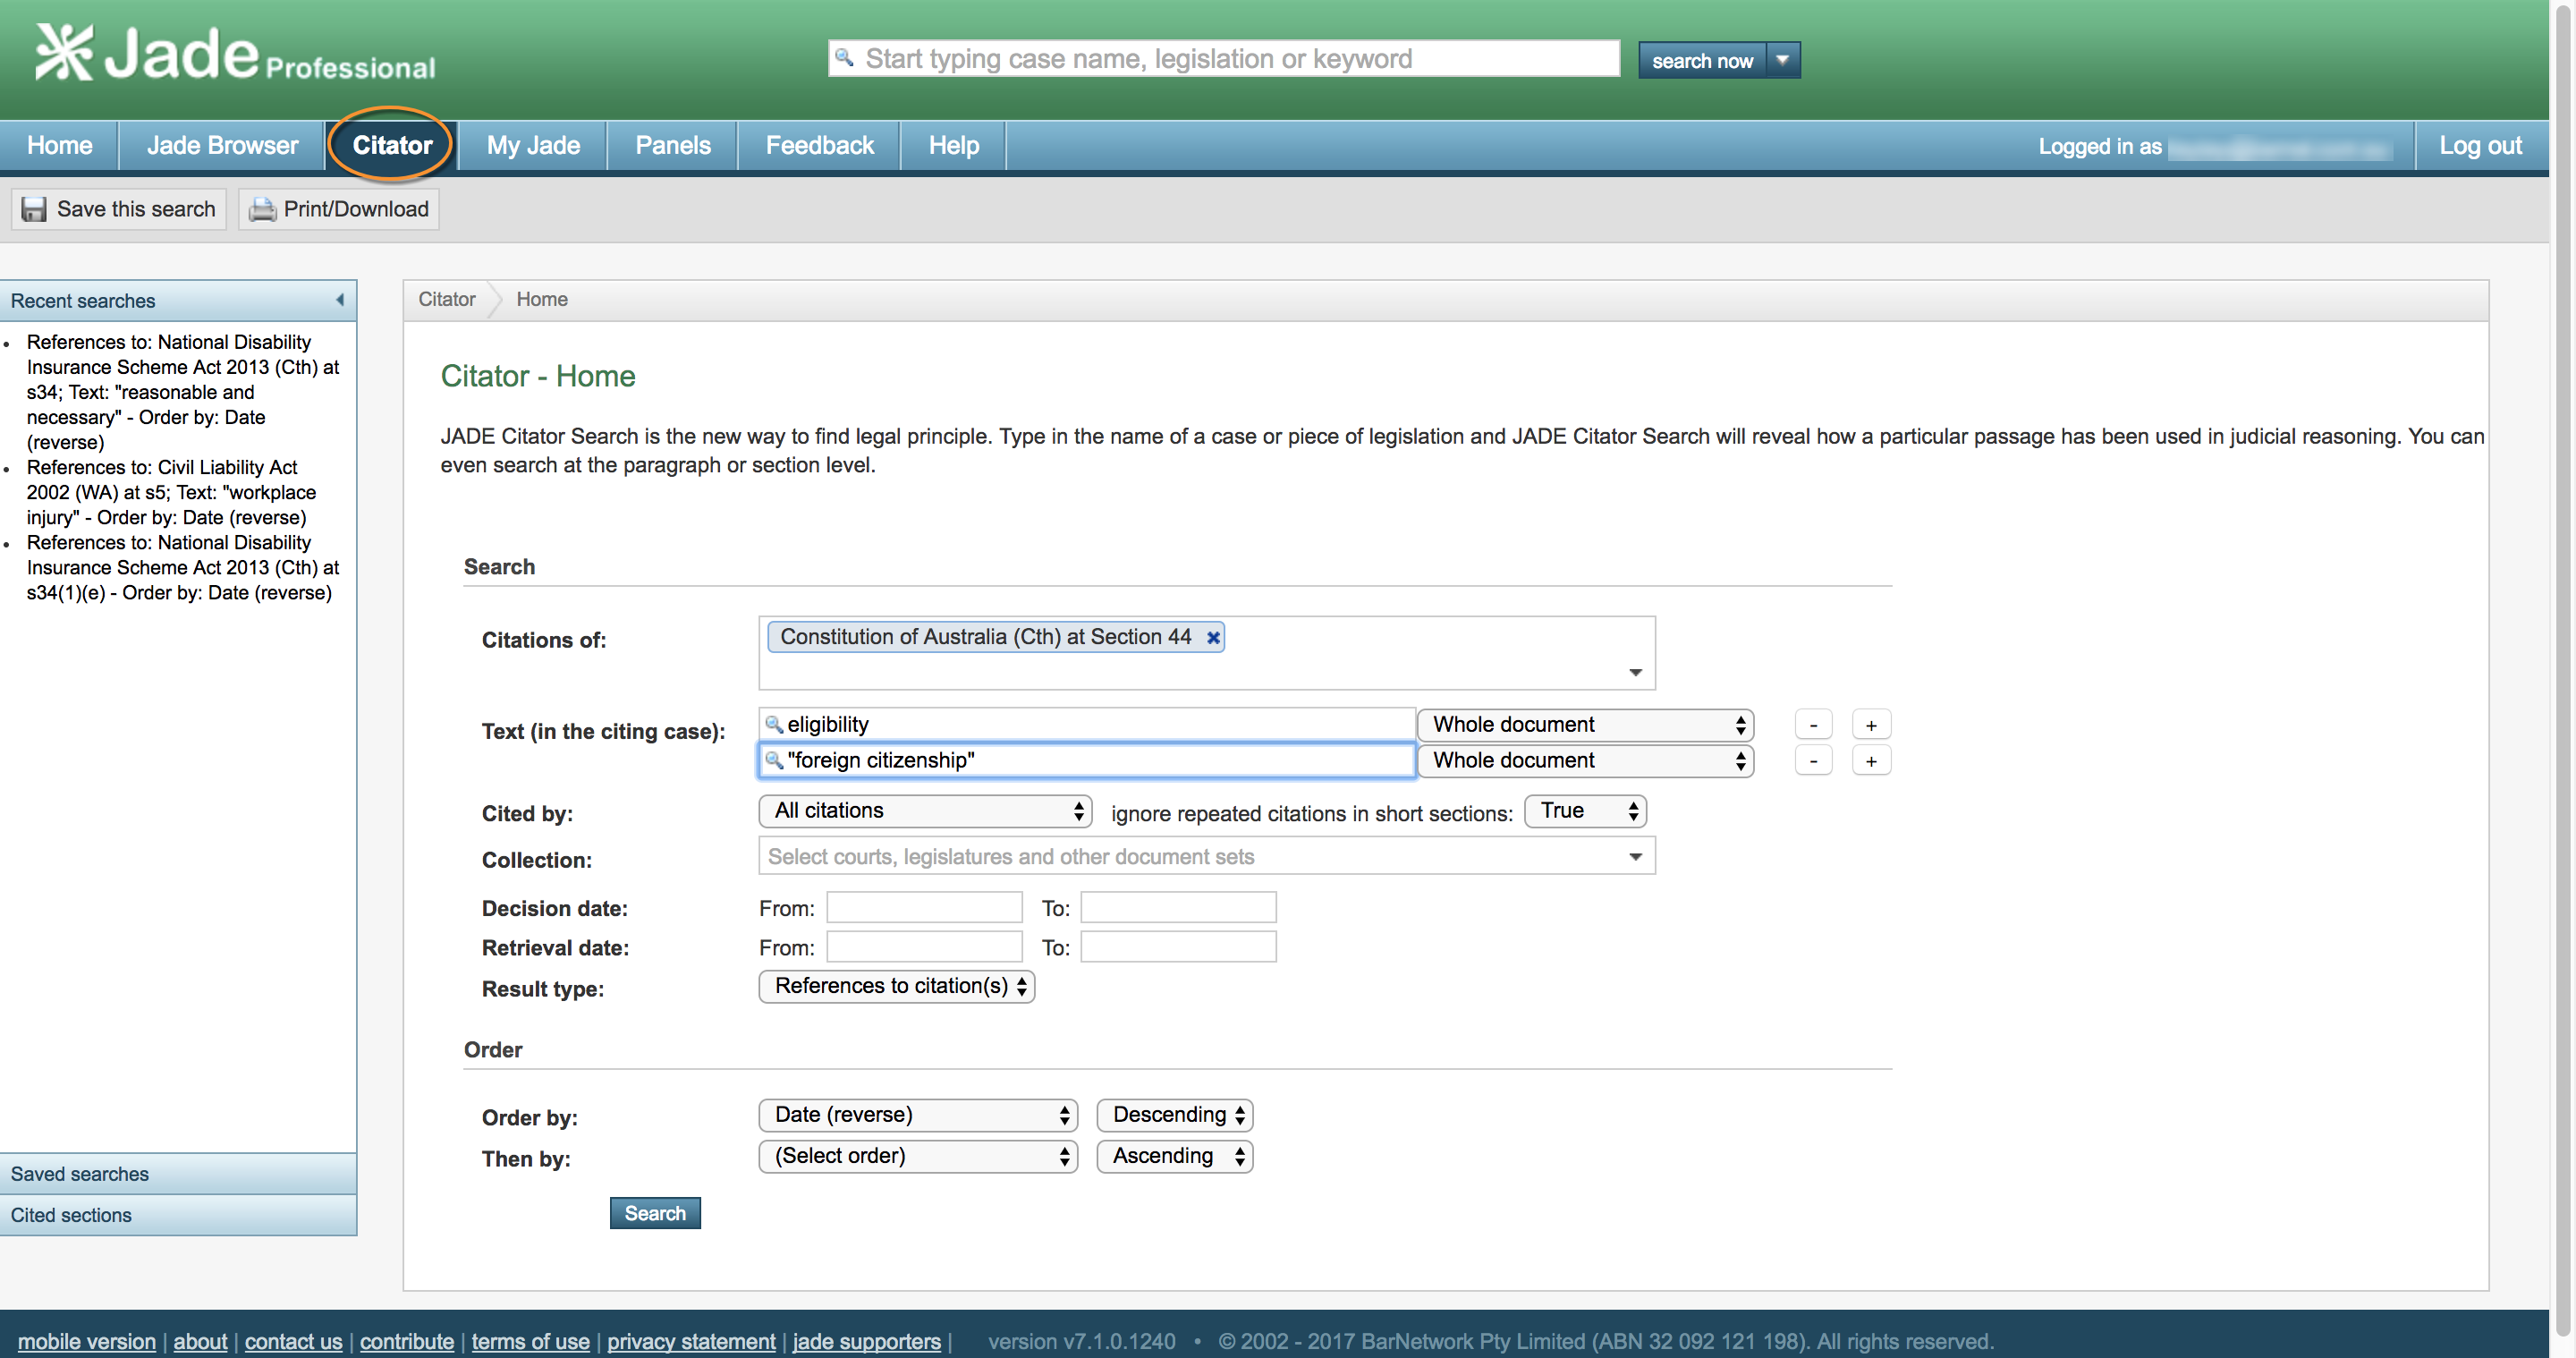Image resolution: width=2576 pixels, height=1358 pixels.
Task: Open the search now dropdown arrow
Action: (x=1782, y=60)
